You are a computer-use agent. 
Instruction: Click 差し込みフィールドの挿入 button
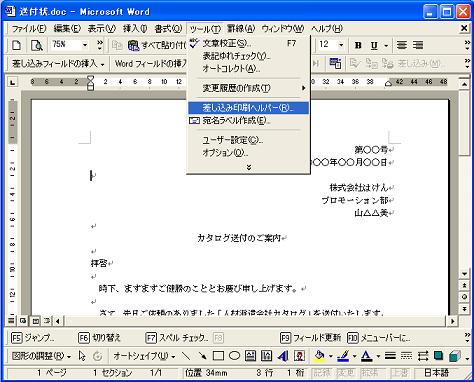(58, 63)
